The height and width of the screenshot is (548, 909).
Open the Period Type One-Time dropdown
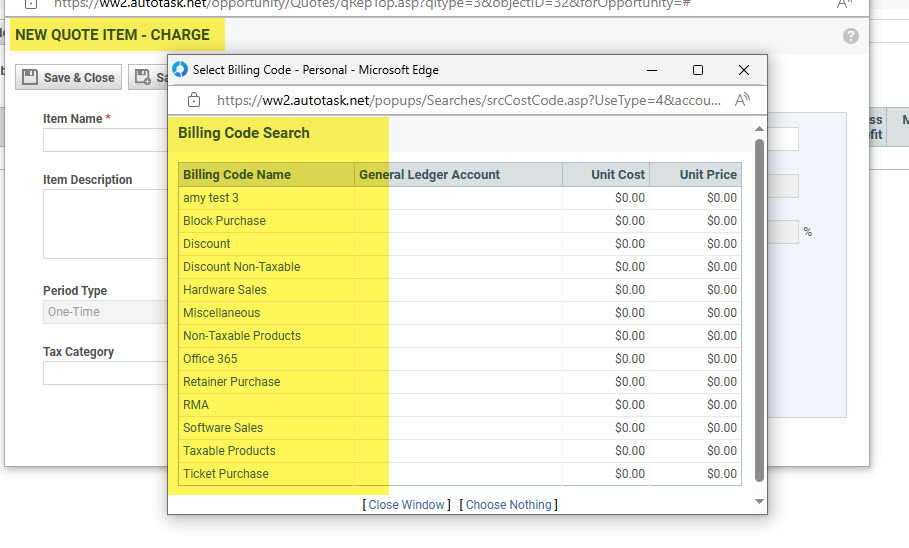pyautogui.click(x=105, y=312)
